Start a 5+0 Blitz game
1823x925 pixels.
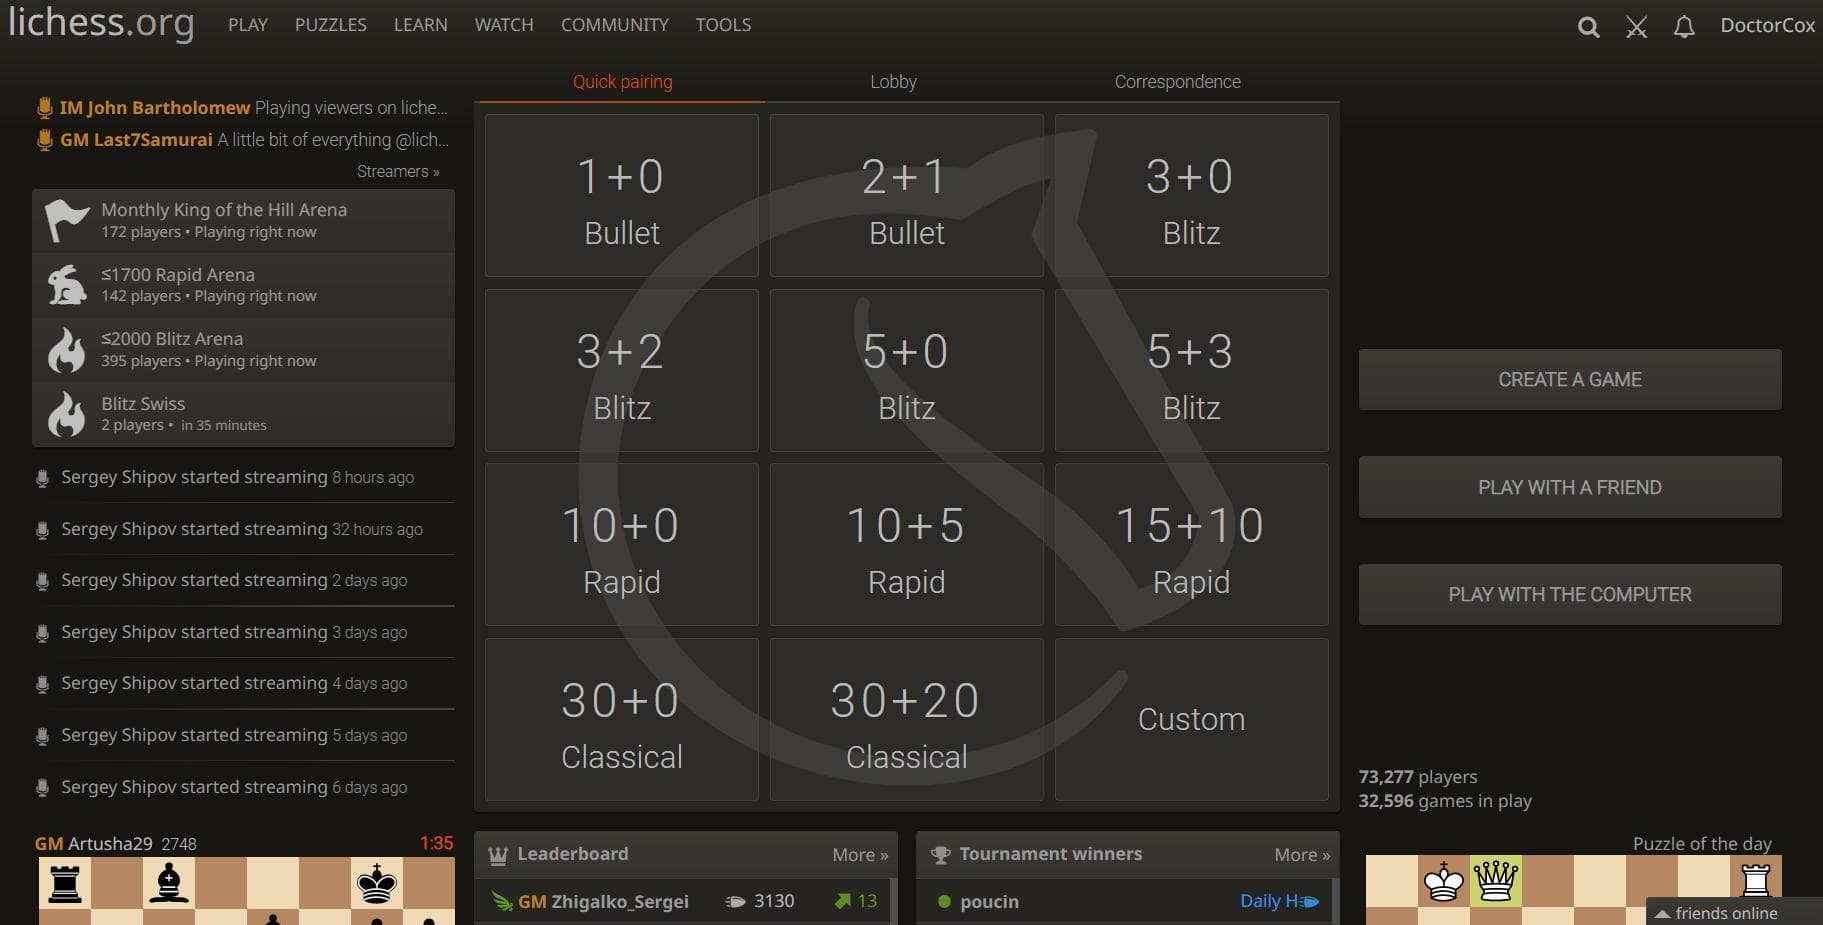(x=907, y=371)
